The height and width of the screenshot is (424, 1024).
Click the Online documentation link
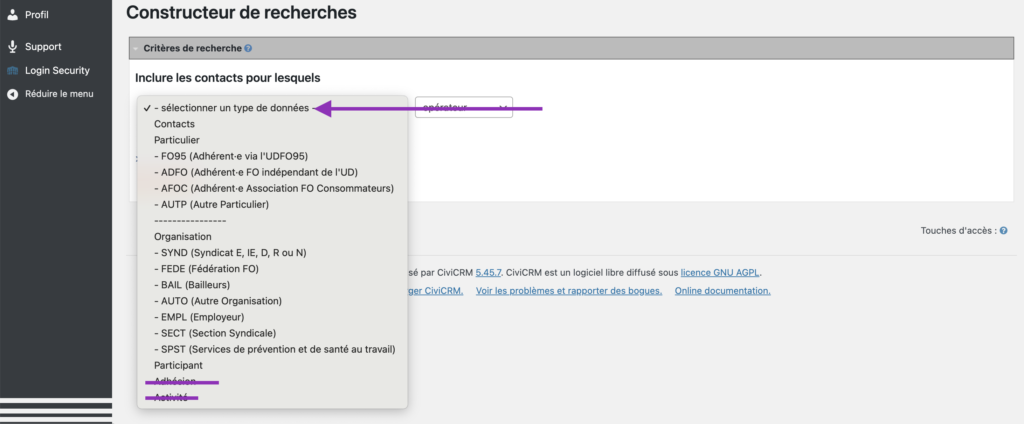tap(722, 291)
